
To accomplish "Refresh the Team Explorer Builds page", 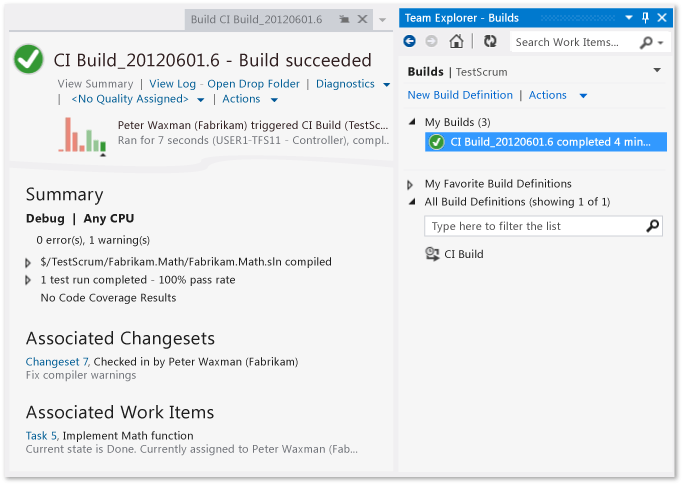I will (490, 42).
